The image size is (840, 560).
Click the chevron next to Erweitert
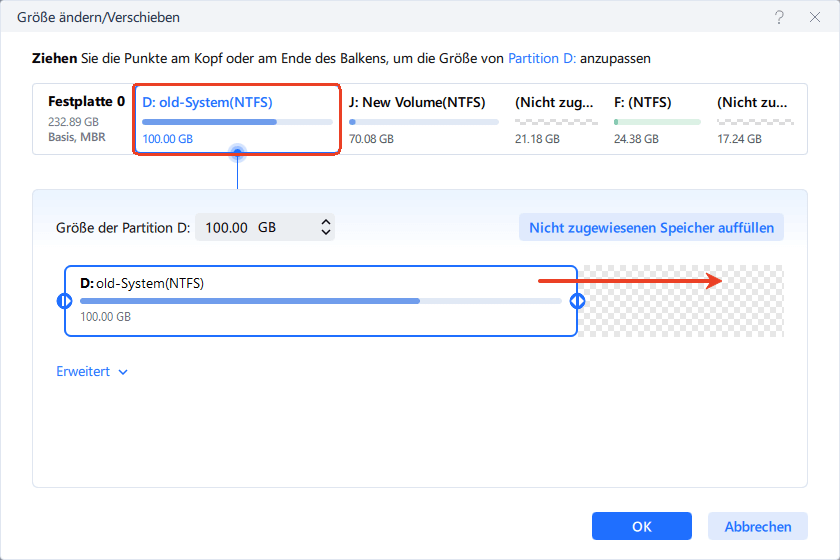[123, 372]
